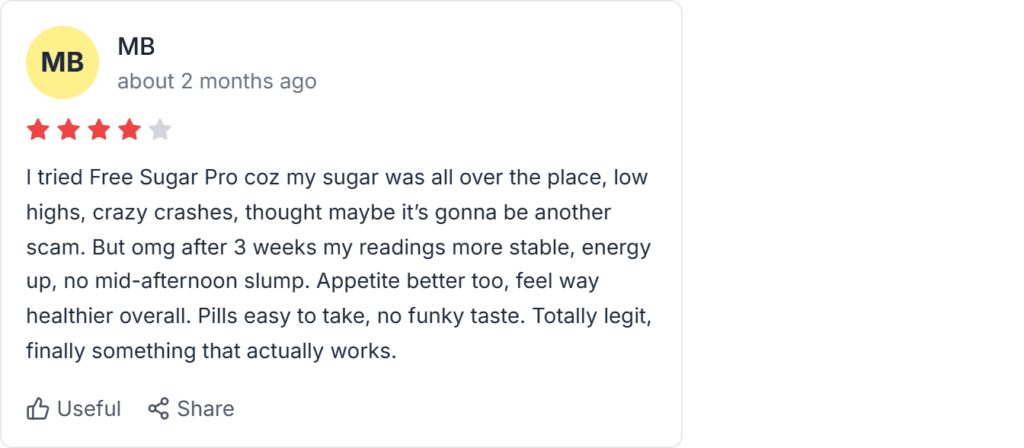
Task: Click 'finally something that actually works' line
Action: tap(212, 352)
